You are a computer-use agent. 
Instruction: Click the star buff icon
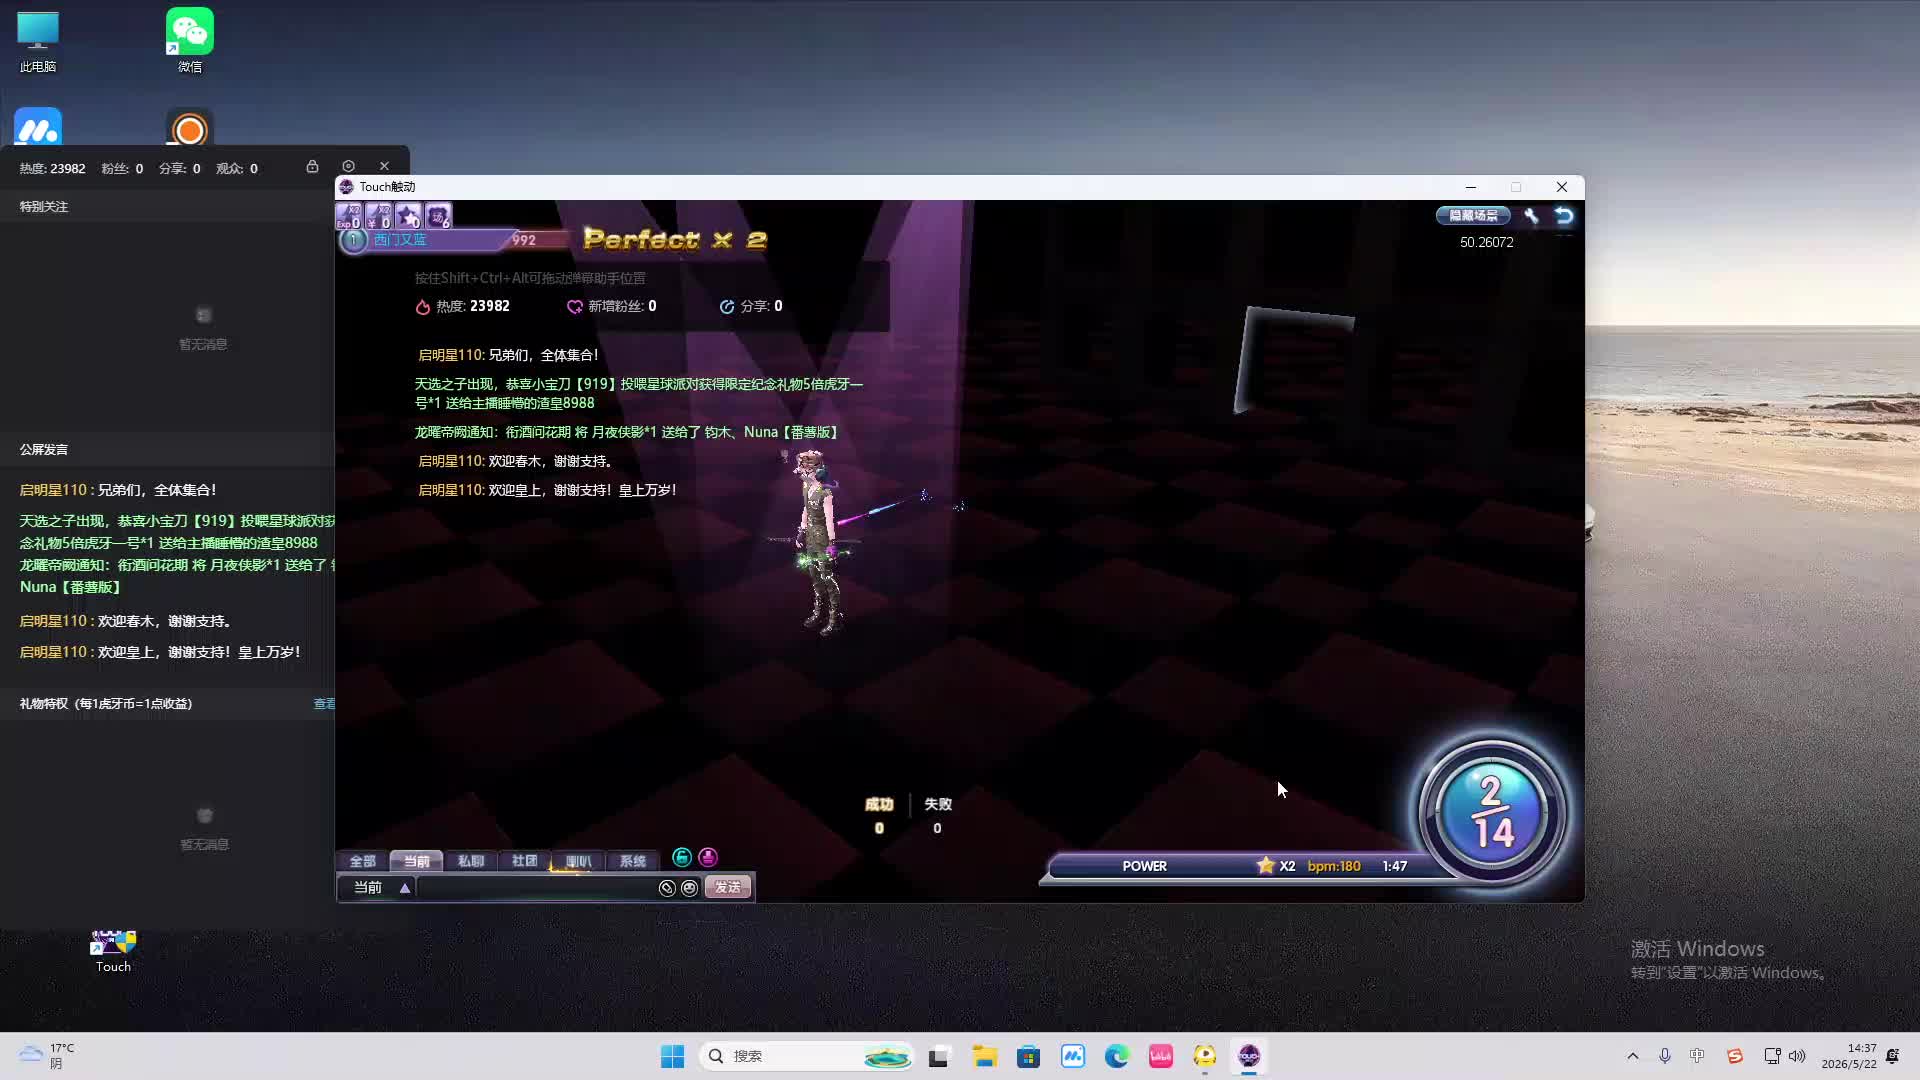[x=409, y=215]
